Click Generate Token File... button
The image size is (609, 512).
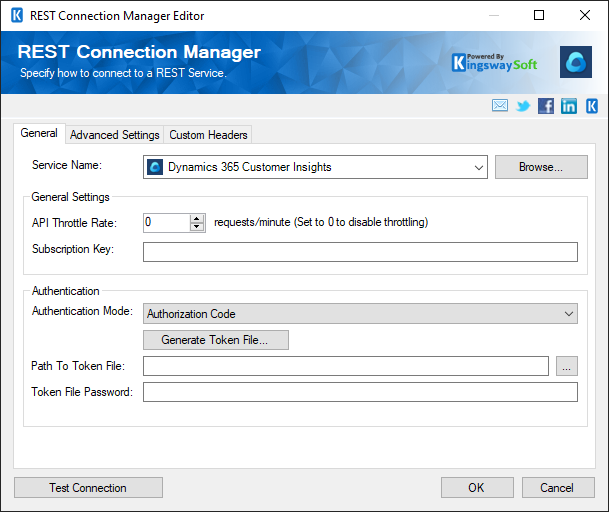(x=216, y=340)
